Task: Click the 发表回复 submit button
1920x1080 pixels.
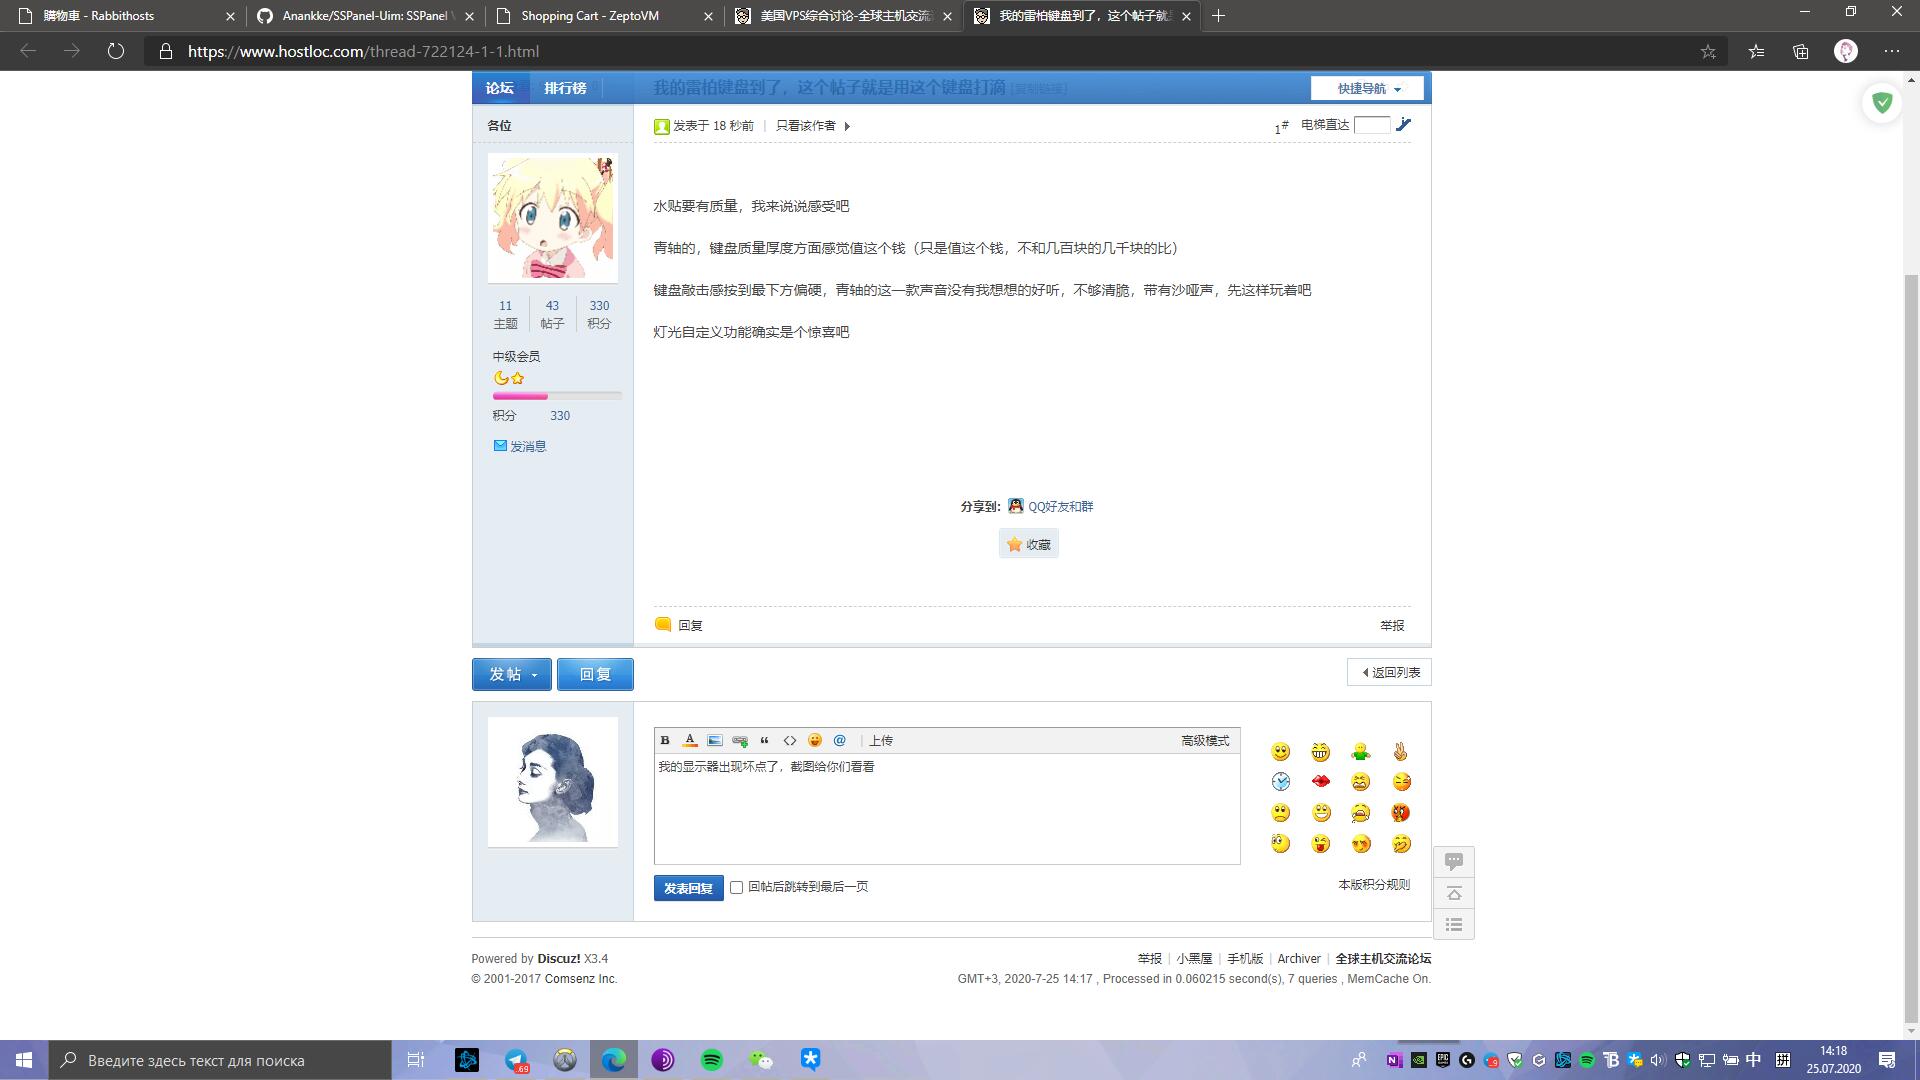Action: (x=688, y=887)
